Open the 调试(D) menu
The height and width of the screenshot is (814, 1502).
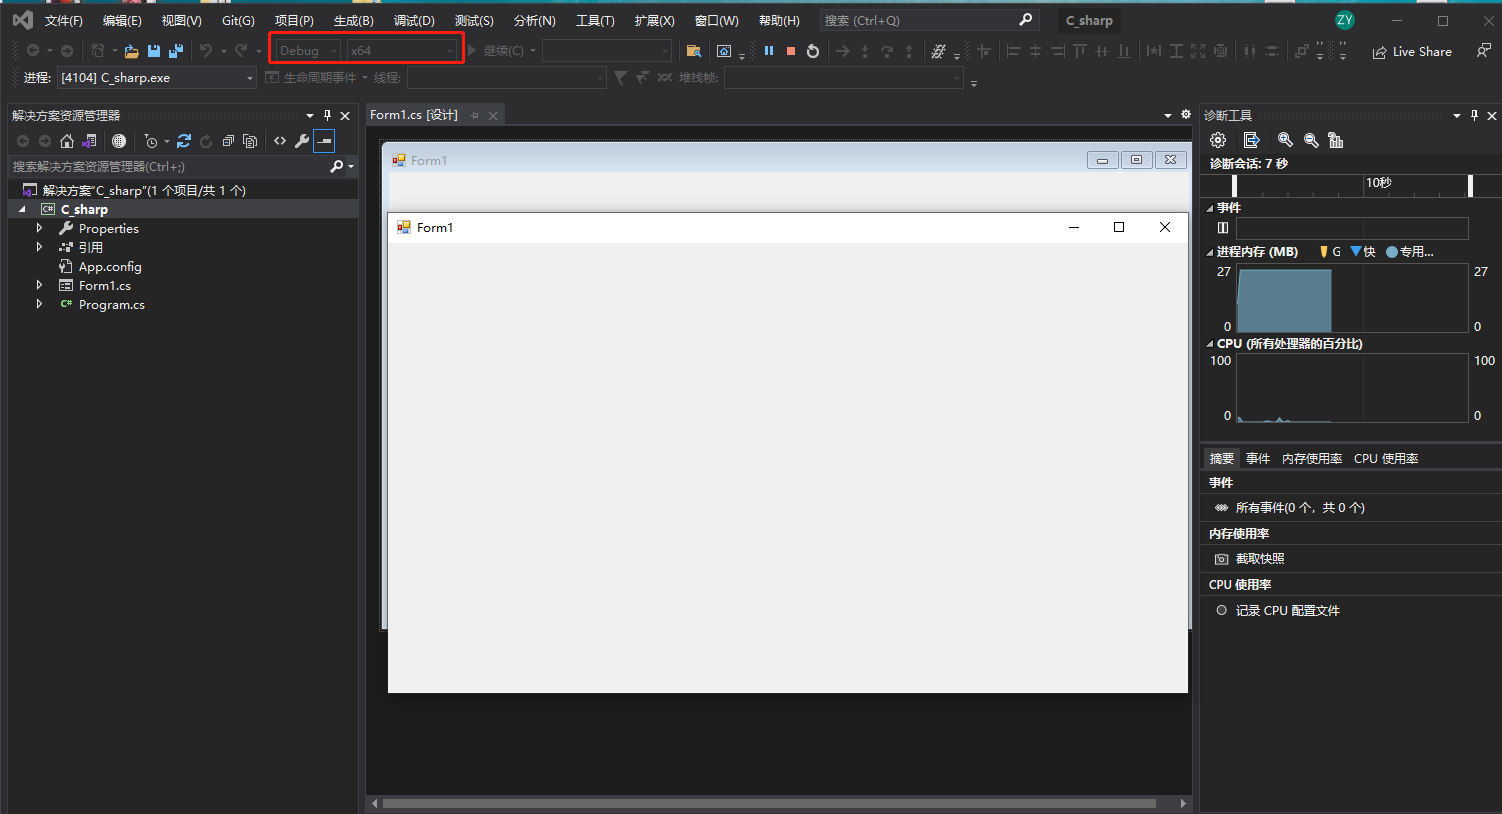[414, 21]
